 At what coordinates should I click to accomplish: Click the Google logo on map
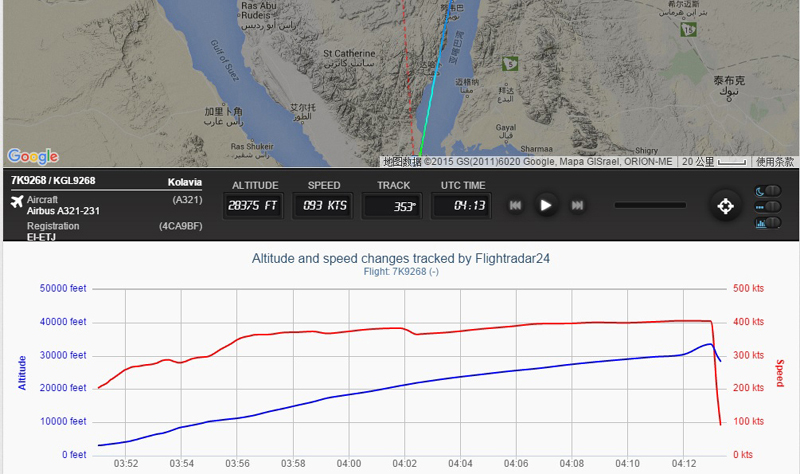pyautogui.click(x=33, y=156)
